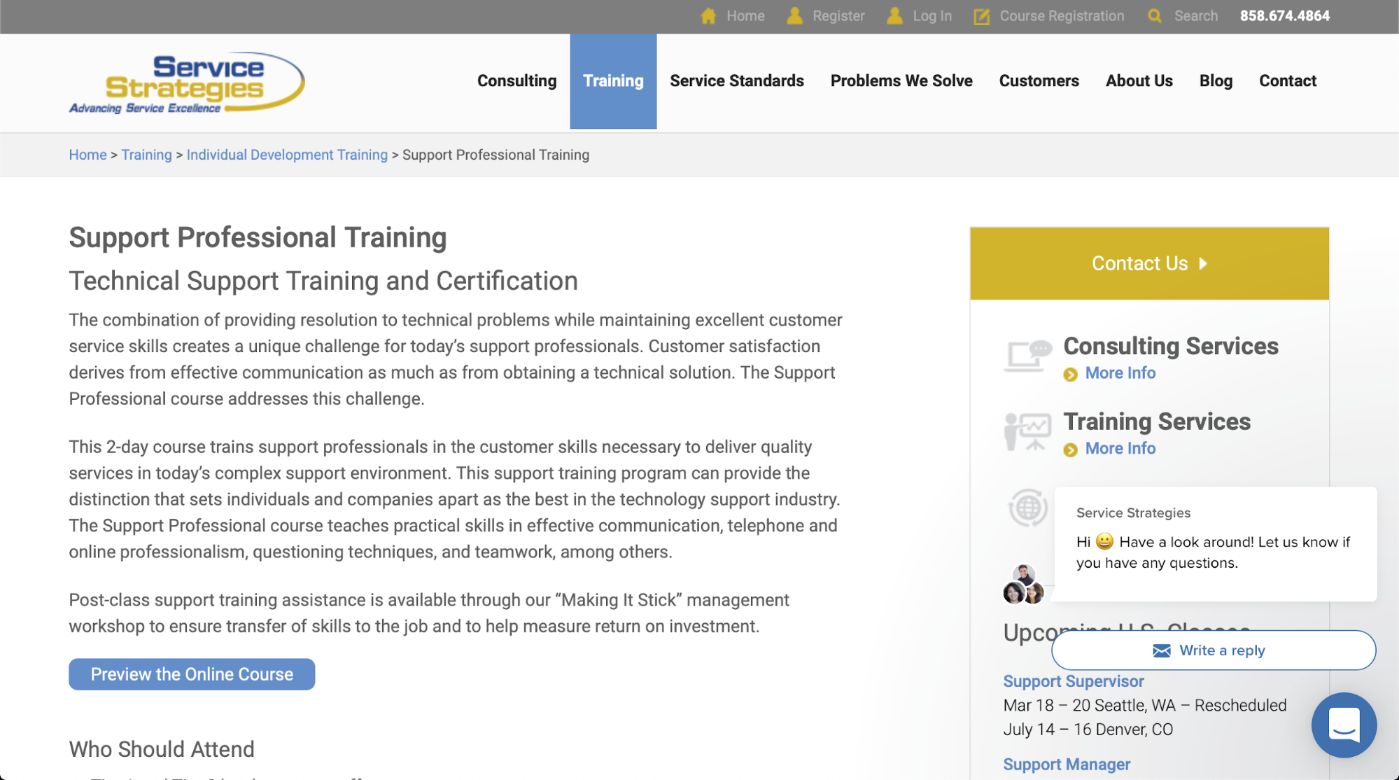Click Technical Support Training and Certification subheading
This screenshot has height=780, width=1399.
pos(323,281)
